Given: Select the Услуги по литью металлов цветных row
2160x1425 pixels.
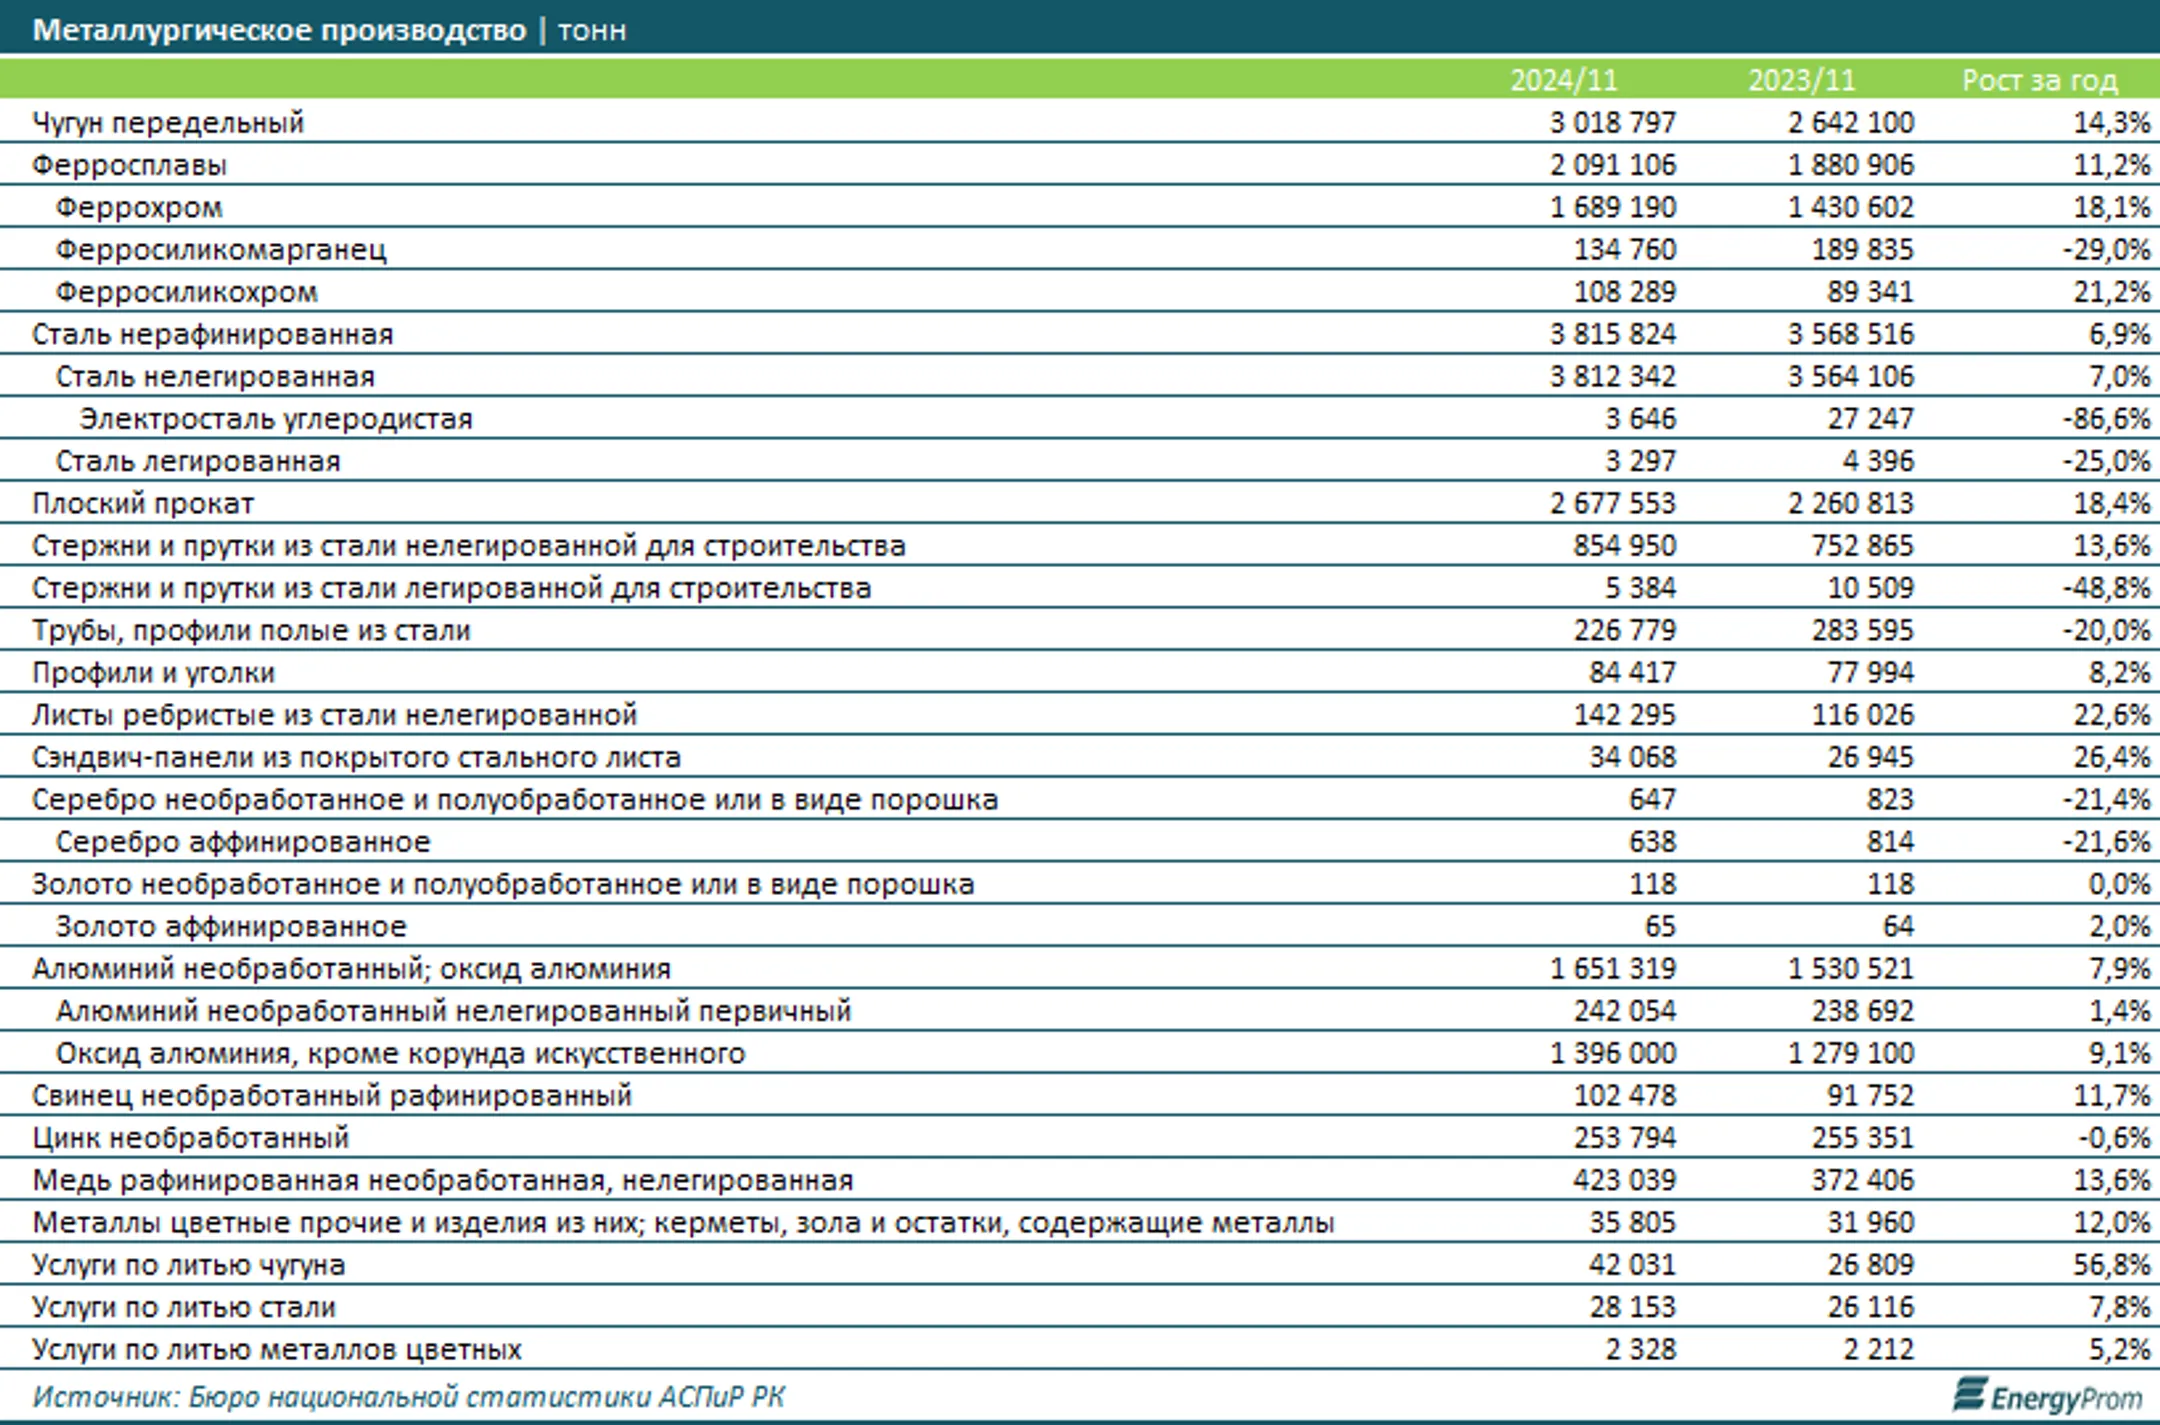Looking at the screenshot, I should click(1080, 1349).
